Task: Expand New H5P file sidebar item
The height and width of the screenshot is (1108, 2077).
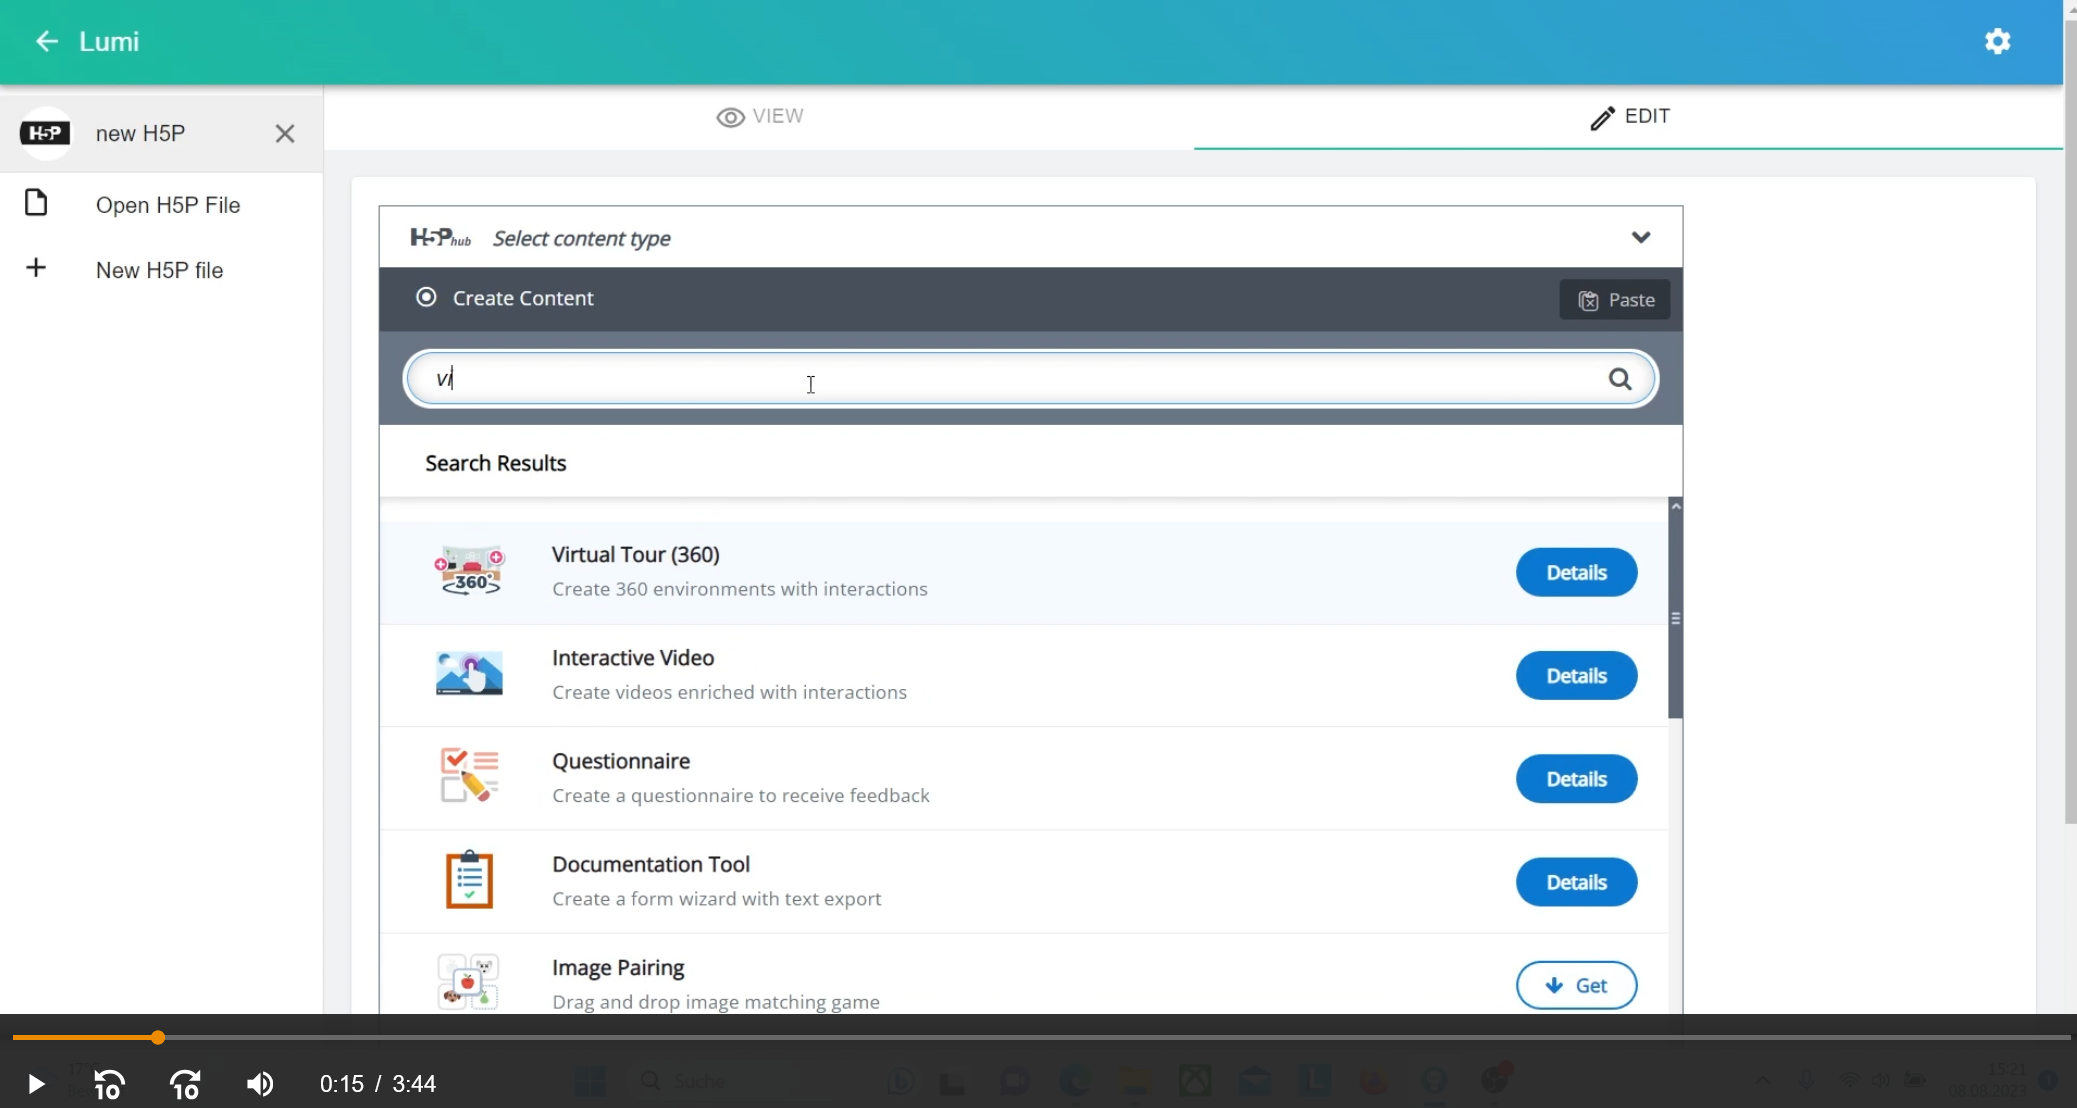Action: [159, 270]
